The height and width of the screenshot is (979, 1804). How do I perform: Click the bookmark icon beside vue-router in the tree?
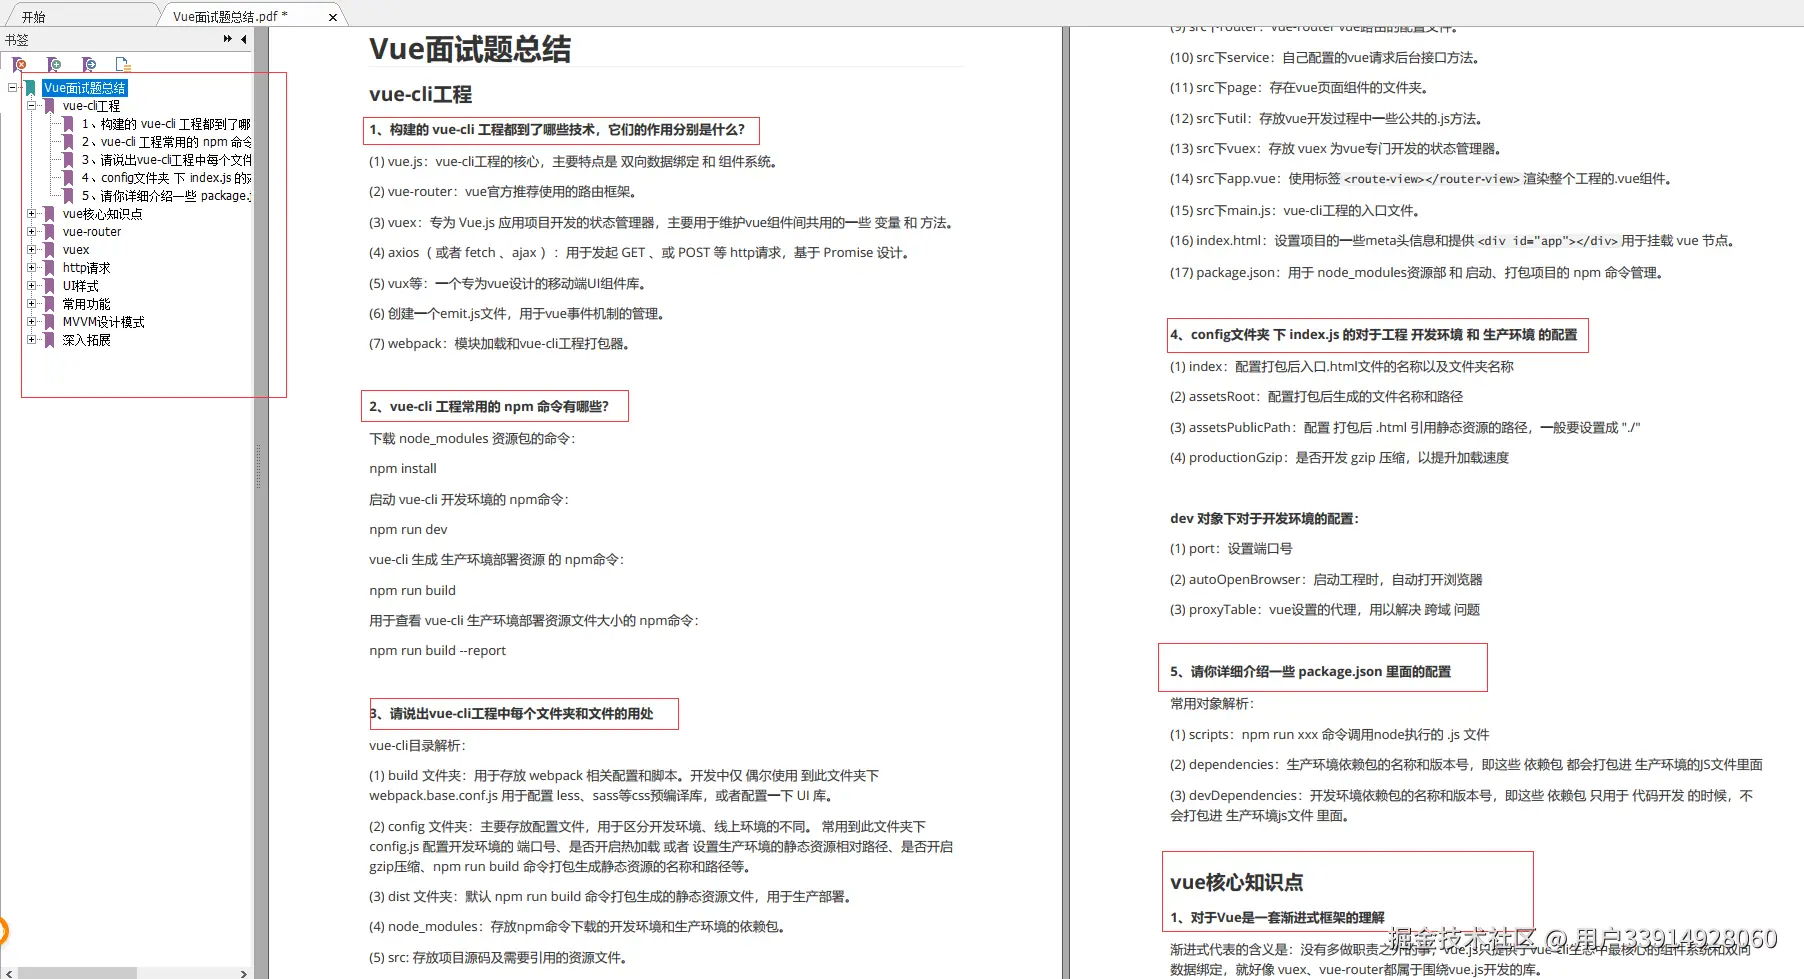point(49,232)
